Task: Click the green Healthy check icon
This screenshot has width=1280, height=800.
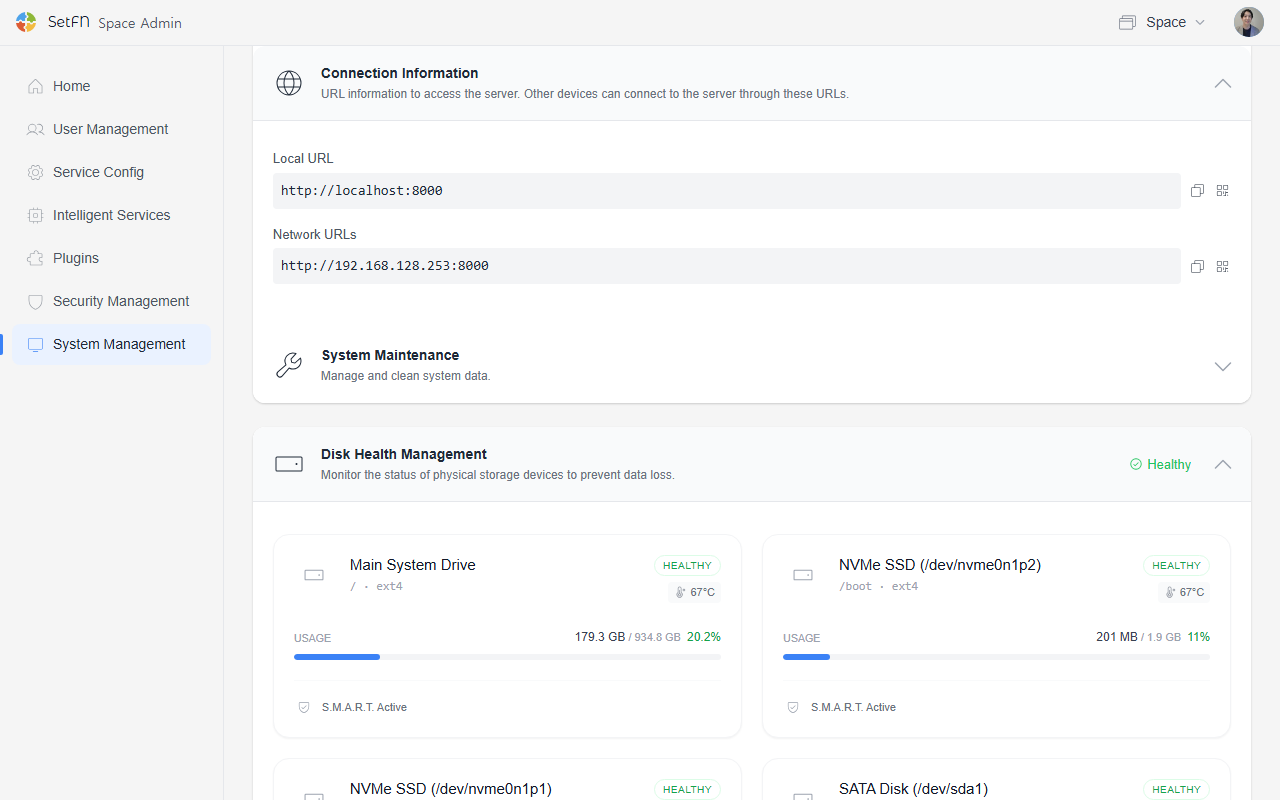Action: tap(1136, 464)
